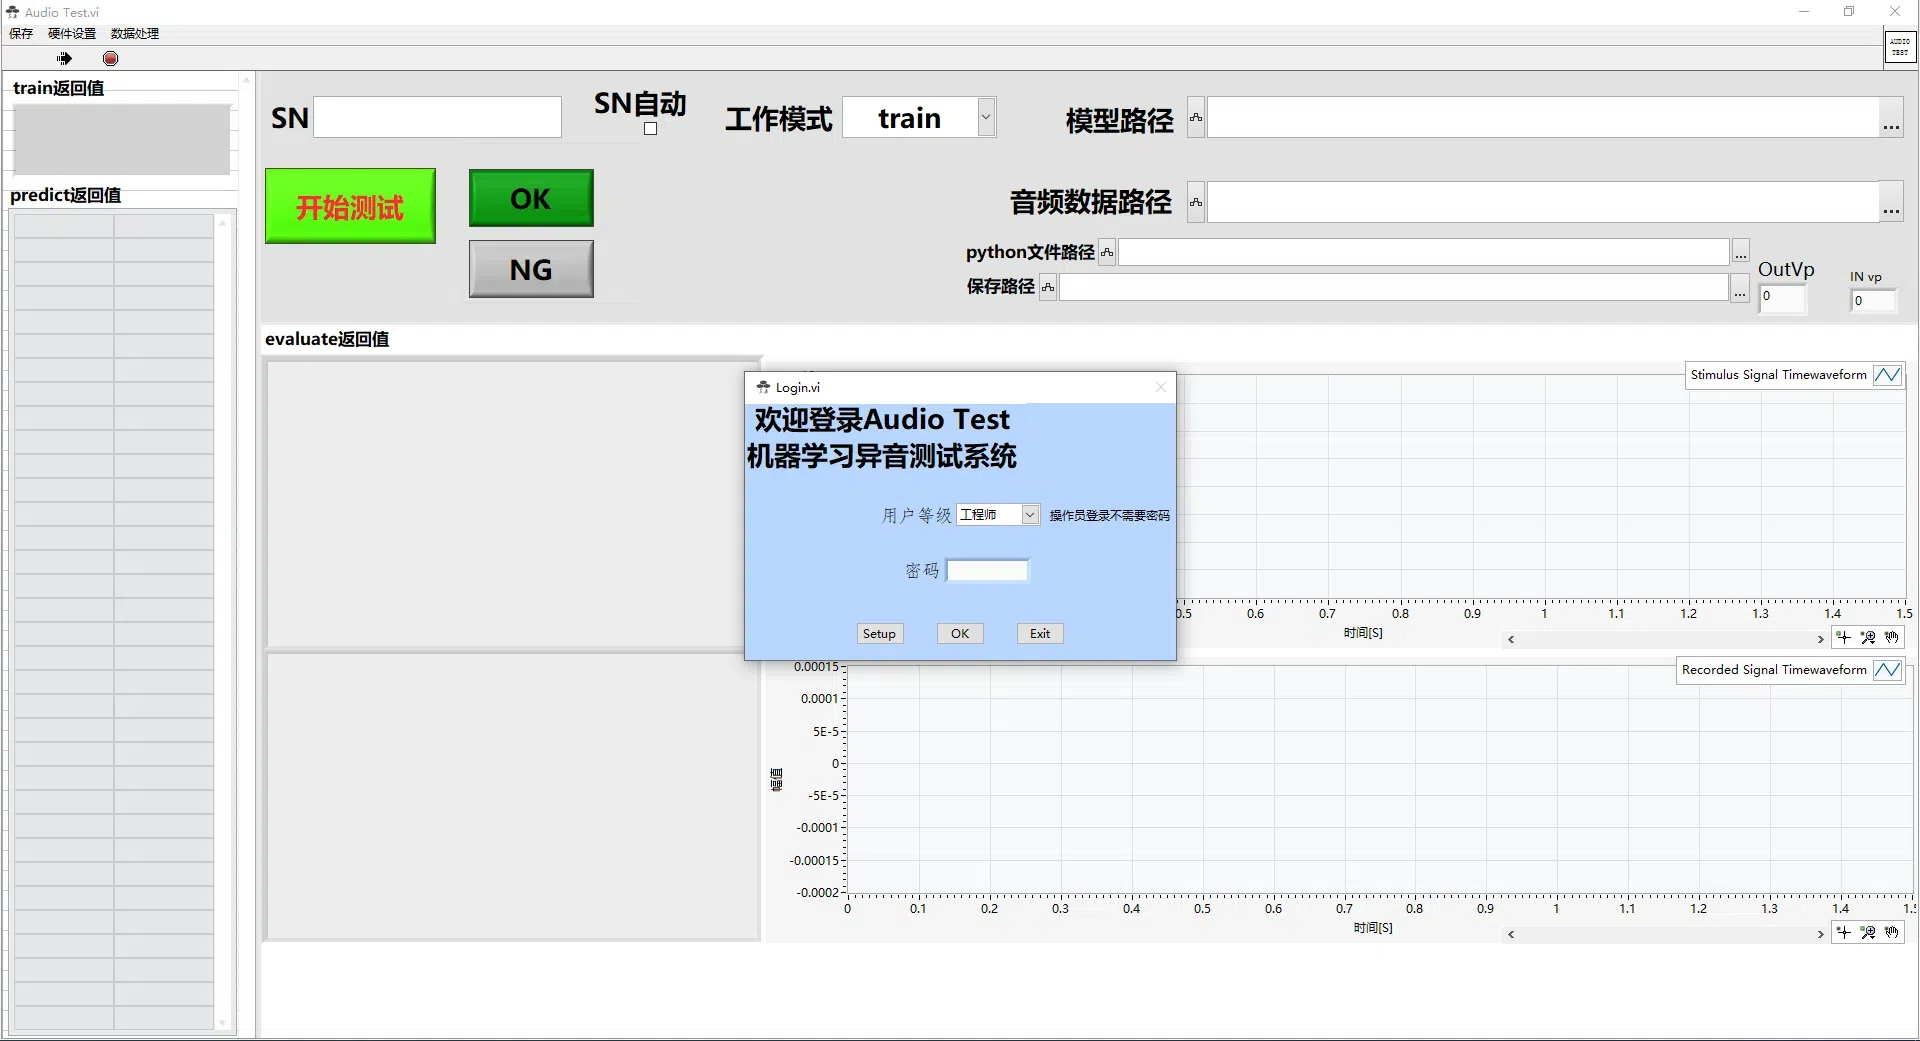Click first cell of predict返回值 table
The width and height of the screenshot is (1920, 1041).
tap(64, 226)
